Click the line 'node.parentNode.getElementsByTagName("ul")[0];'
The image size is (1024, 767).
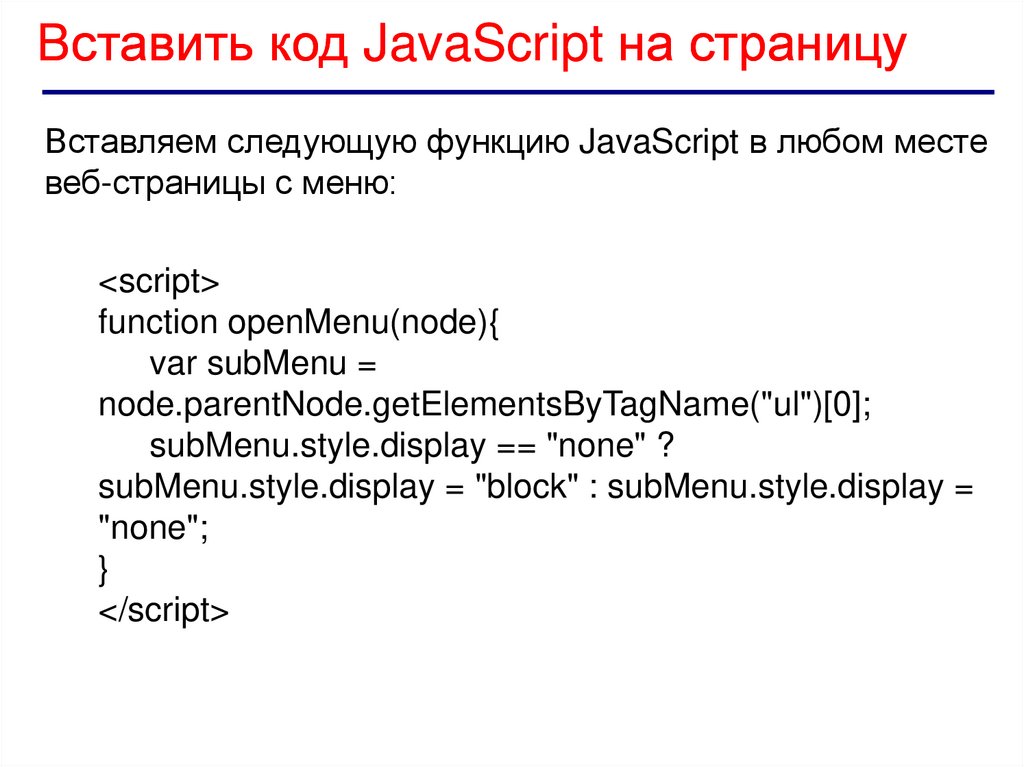(x=485, y=406)
